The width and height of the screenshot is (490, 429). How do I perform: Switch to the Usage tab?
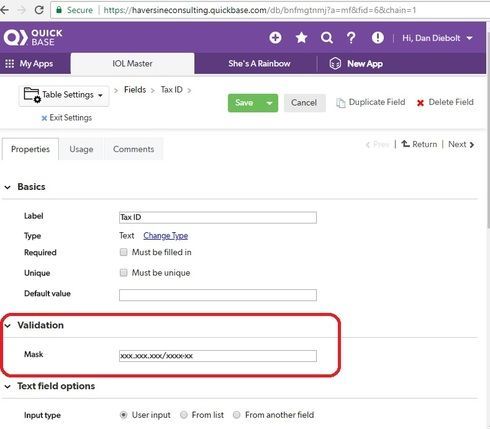(81, 149)
